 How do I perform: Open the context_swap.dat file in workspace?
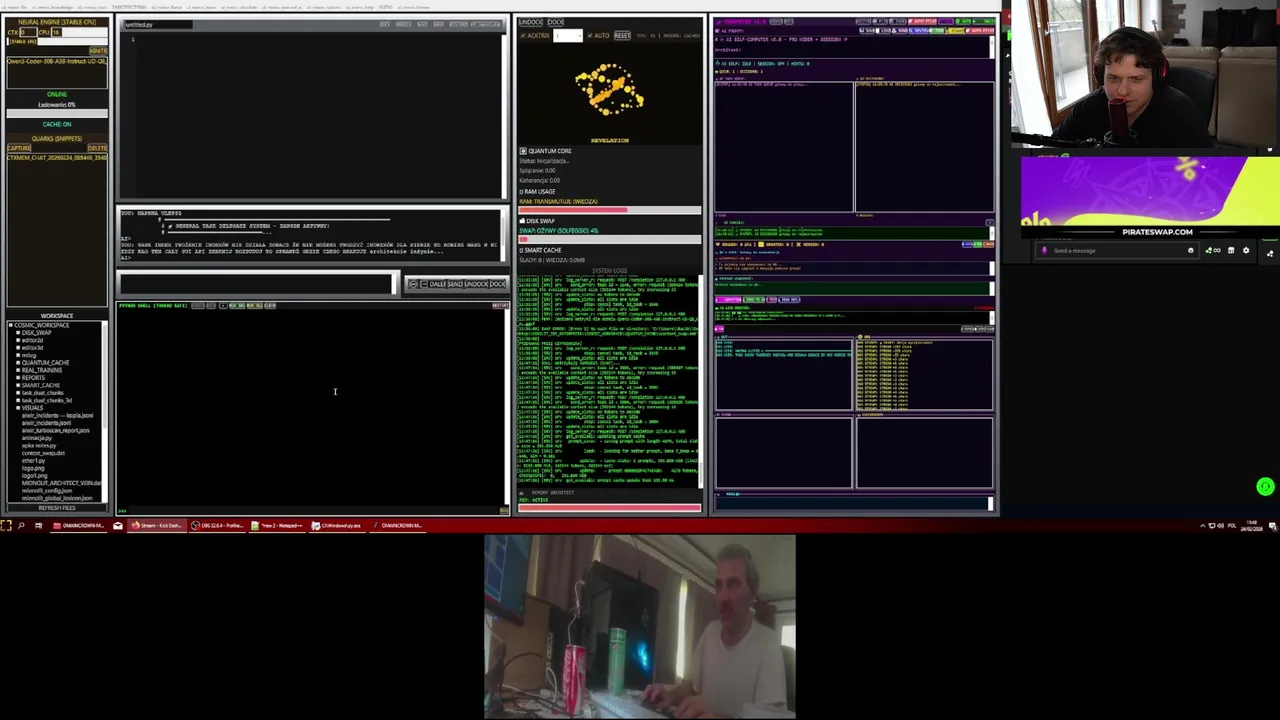coord(43,453)
